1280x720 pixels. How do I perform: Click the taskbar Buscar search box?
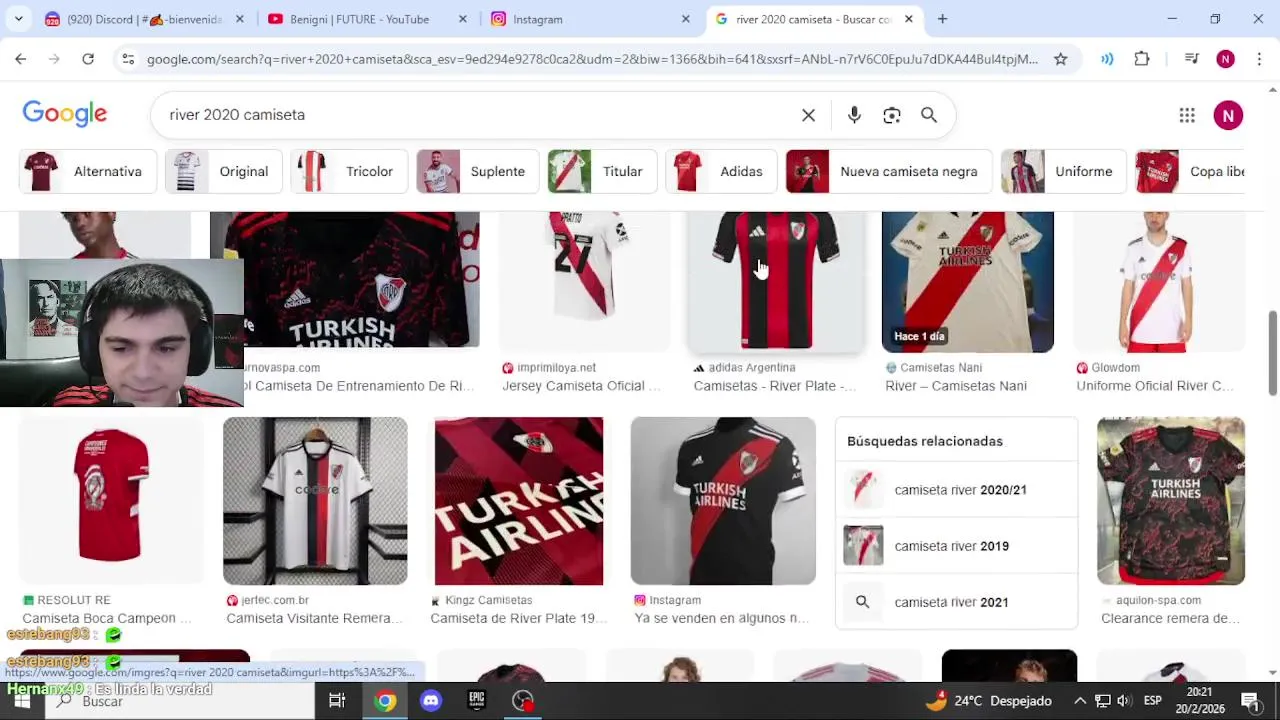[x=180, y=701]
